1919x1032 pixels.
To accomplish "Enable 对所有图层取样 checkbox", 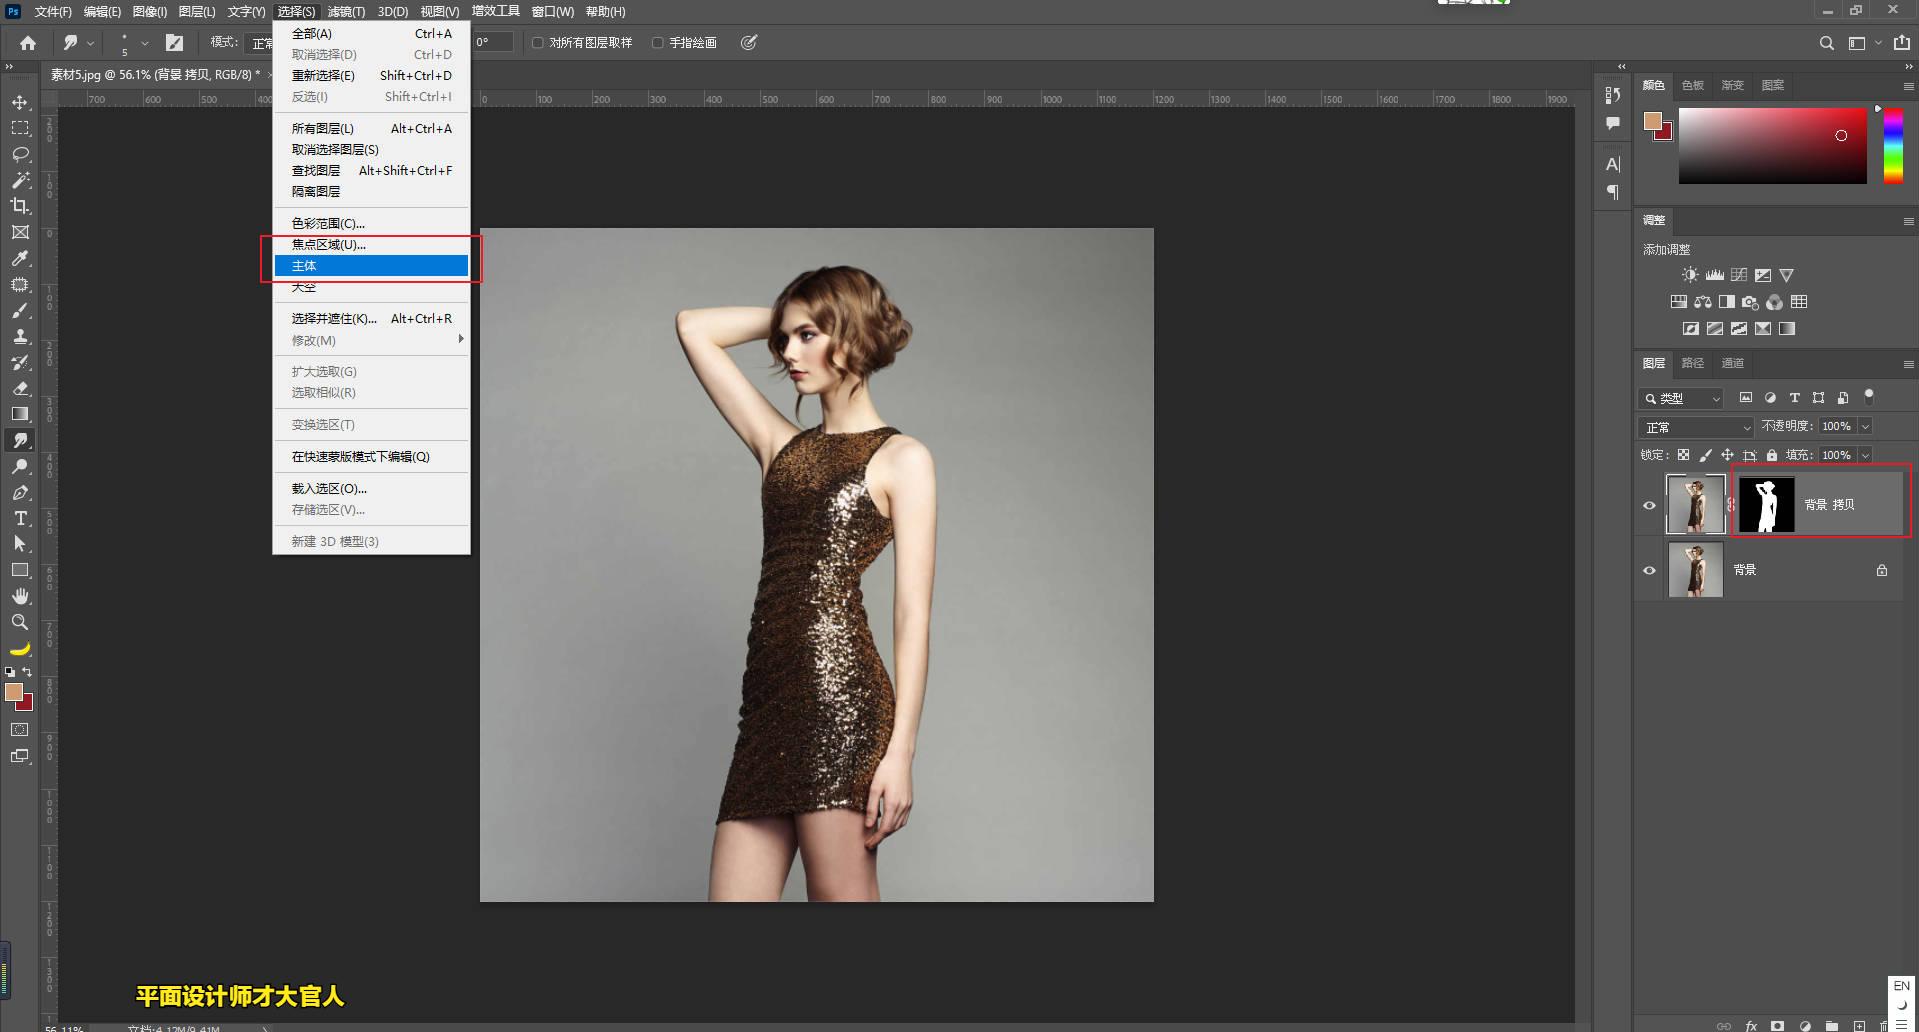I will tap(538, 43).
